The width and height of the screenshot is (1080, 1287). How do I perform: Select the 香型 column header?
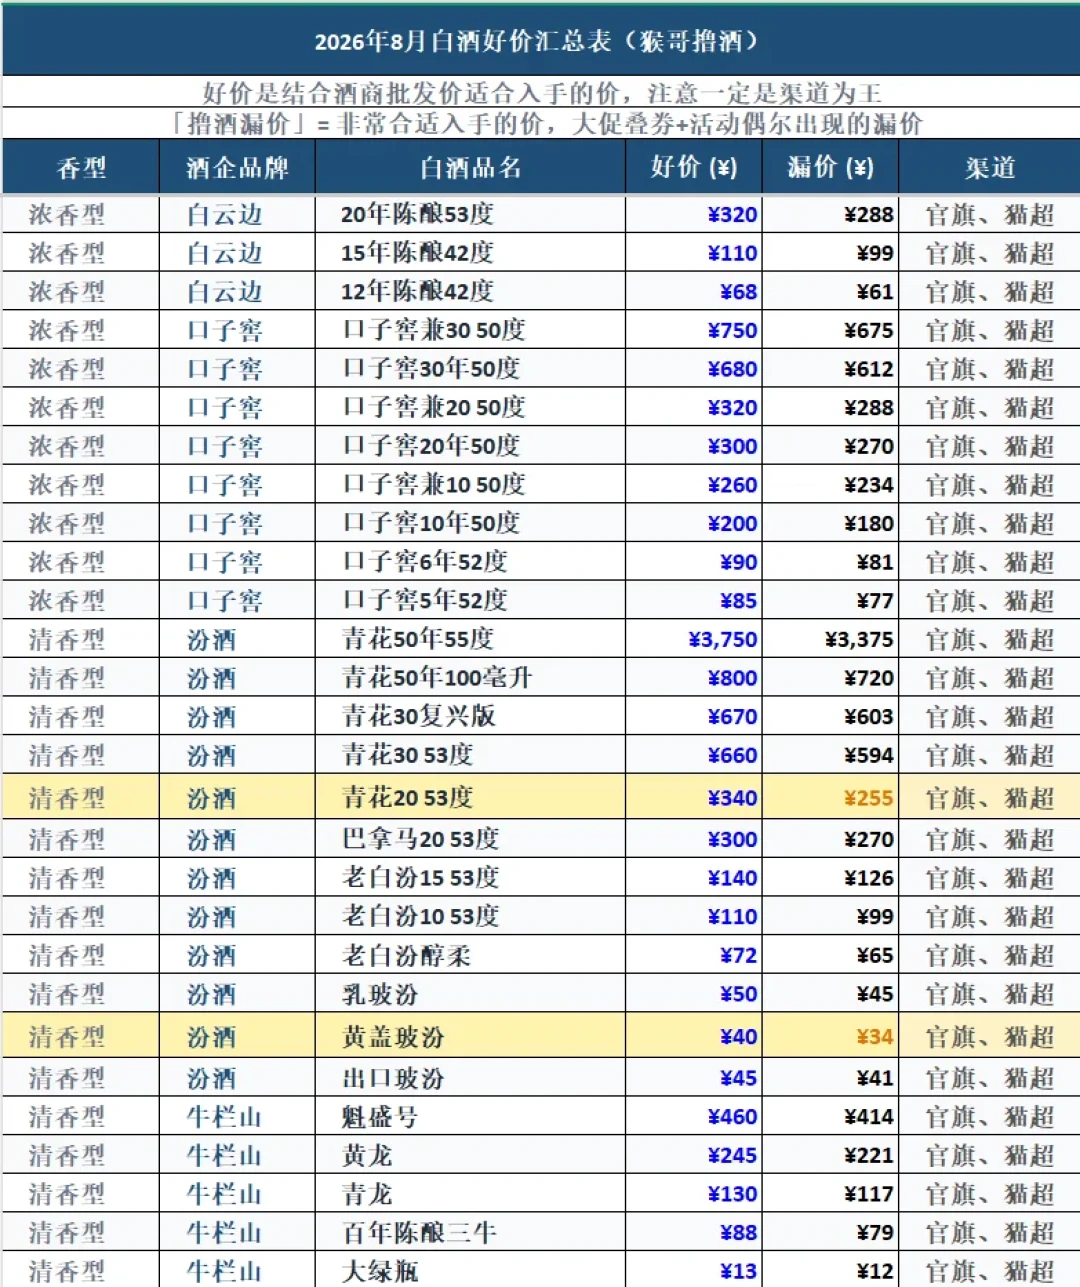coord(81,167)
